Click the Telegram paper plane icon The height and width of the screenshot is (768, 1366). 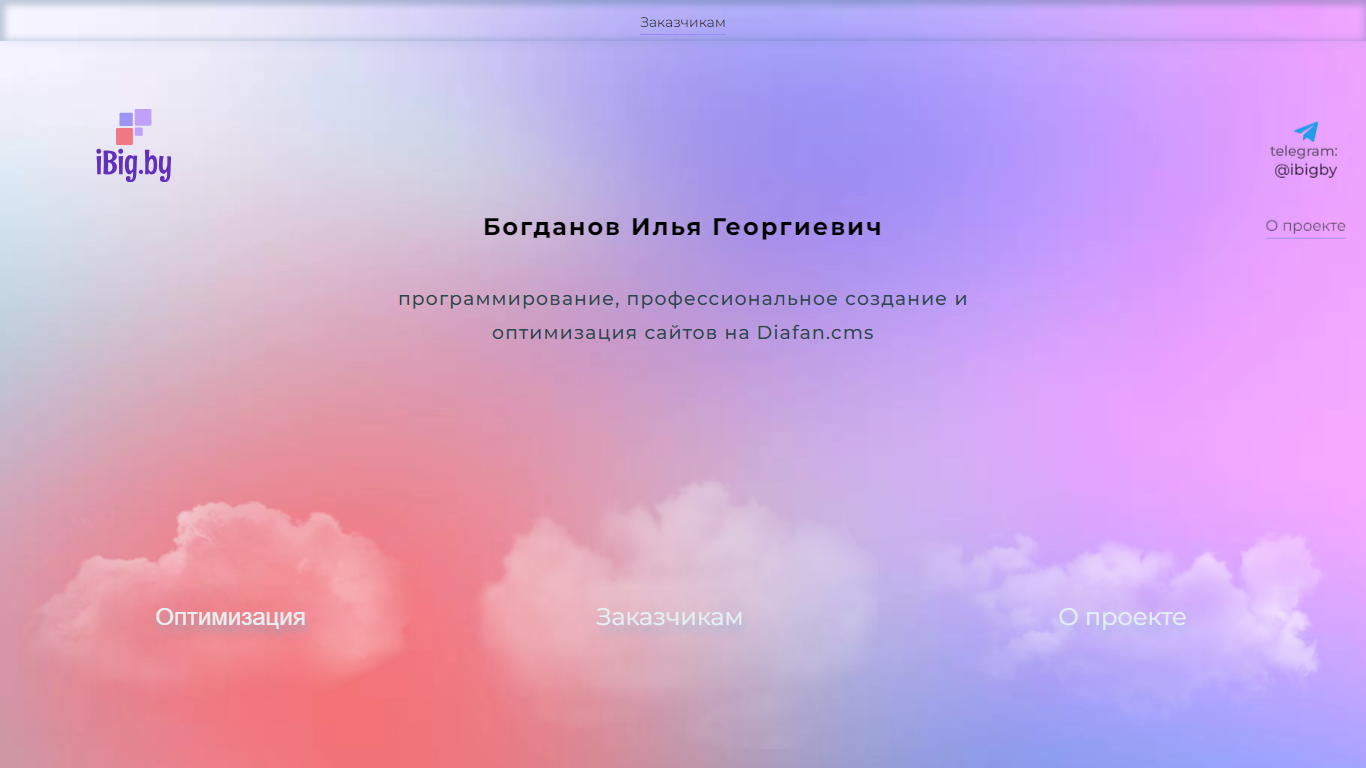pos(1305,131)
